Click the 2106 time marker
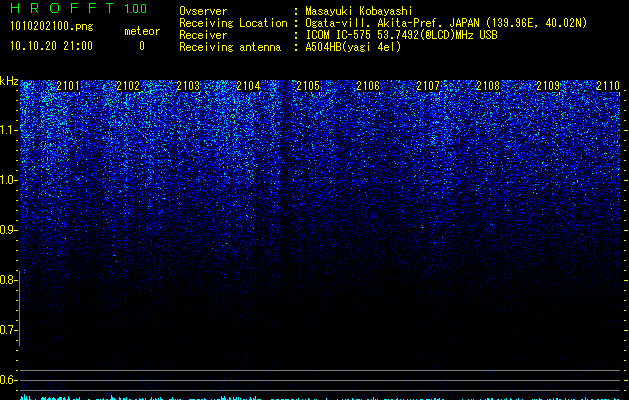This screenshot has height=400, width=629. click(x=368, y=86)
